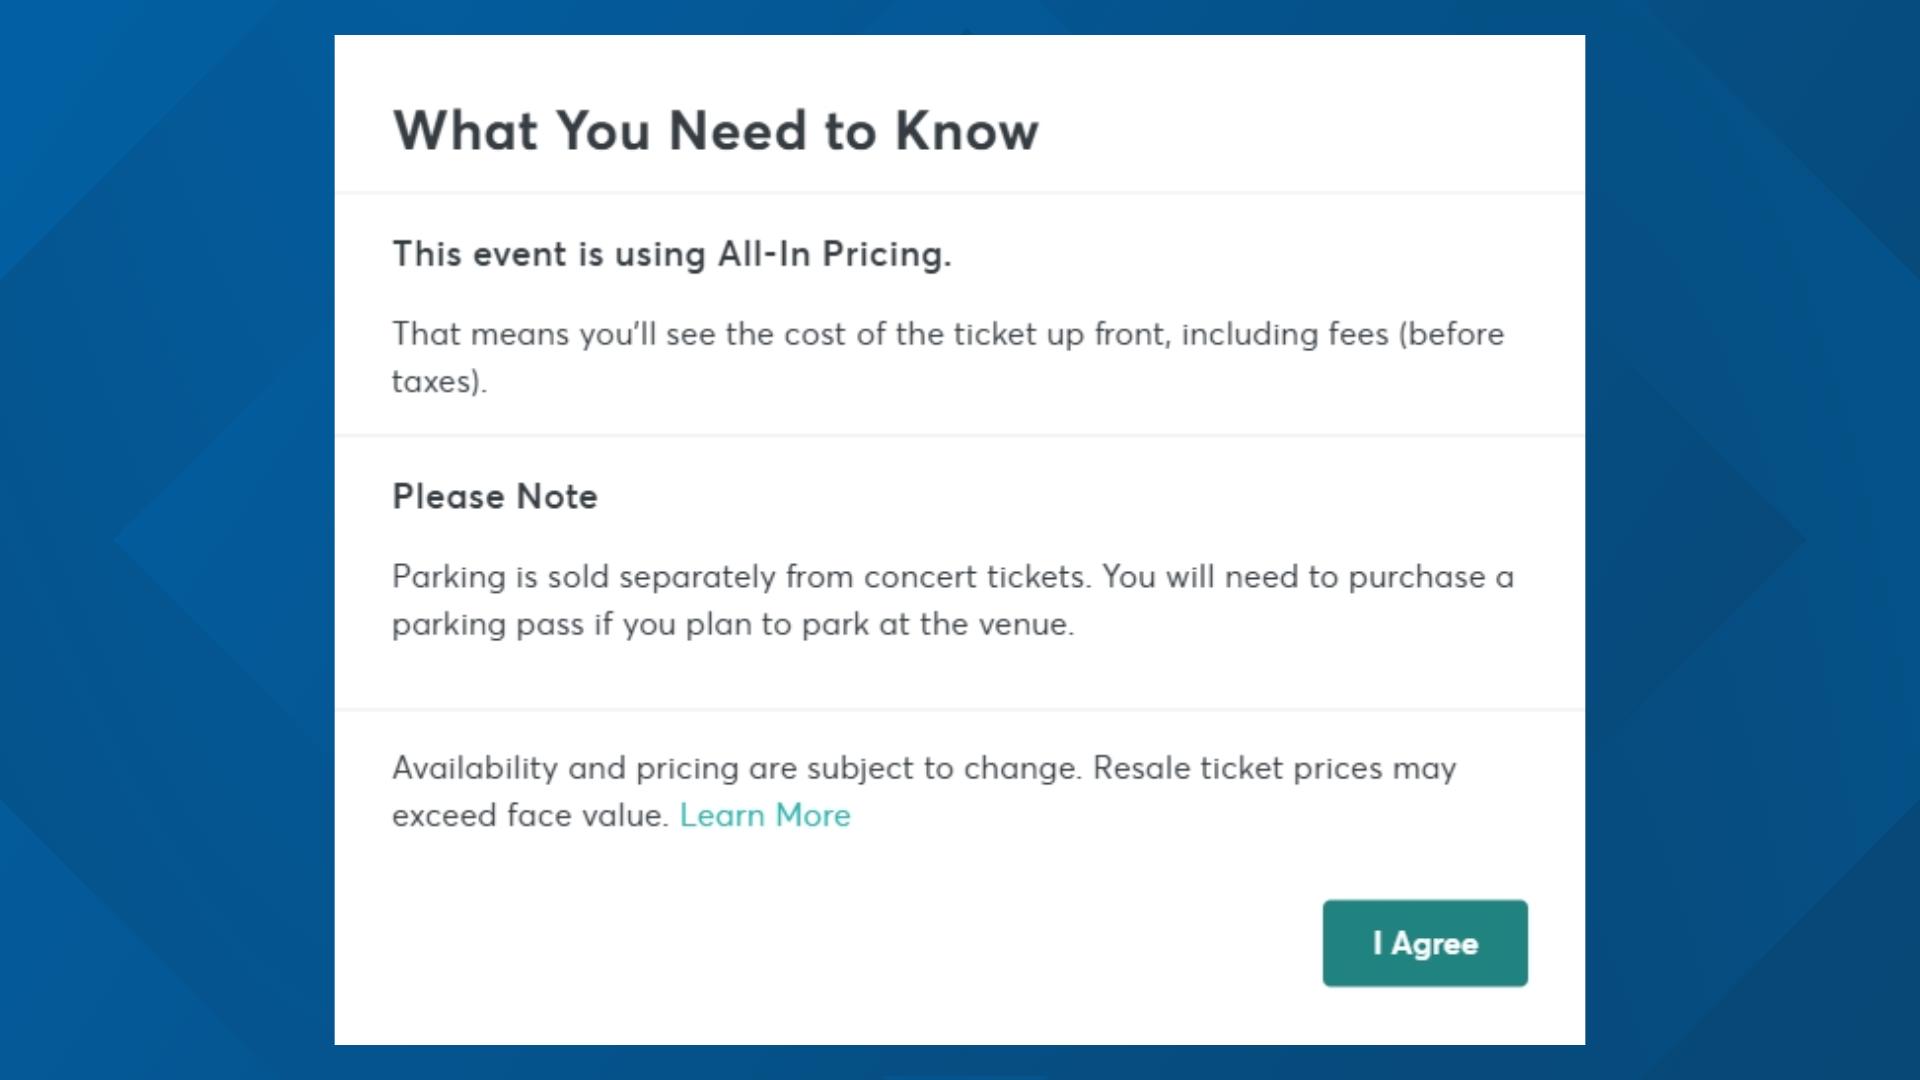Select the Please Note section title
This screenshot has height=1080, width=1920.
495,496
